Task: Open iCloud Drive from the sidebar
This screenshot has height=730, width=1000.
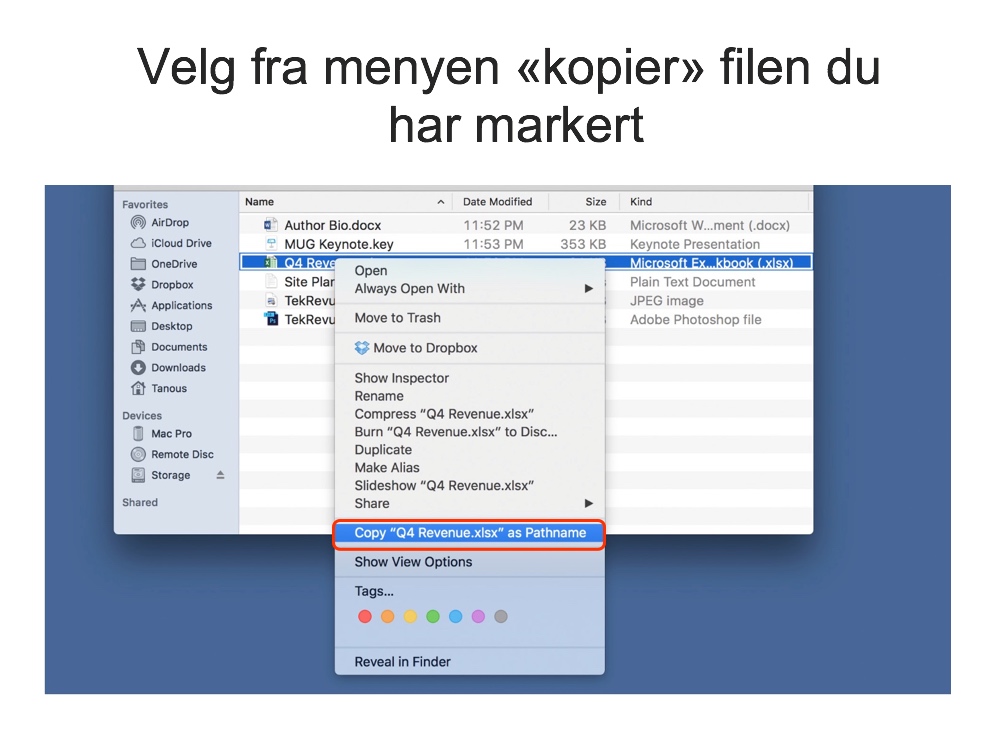Action: click(x=139, y=243)
